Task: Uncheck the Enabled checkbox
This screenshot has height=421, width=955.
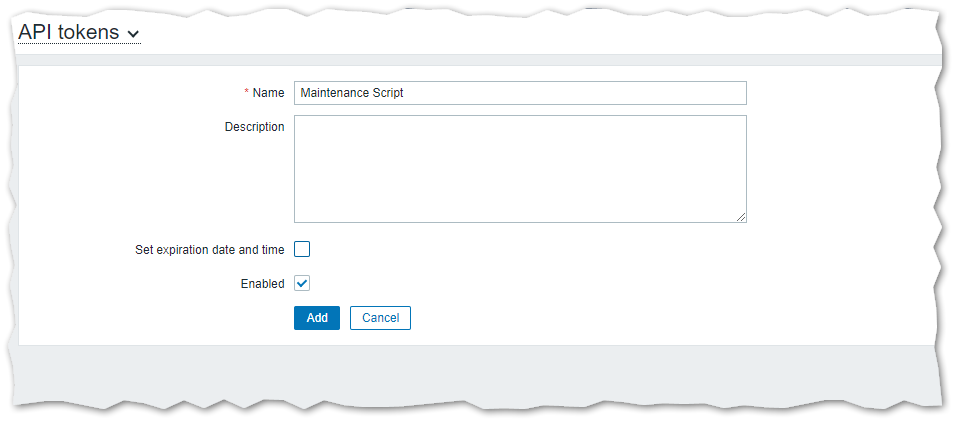Action: tap(302, 283)
